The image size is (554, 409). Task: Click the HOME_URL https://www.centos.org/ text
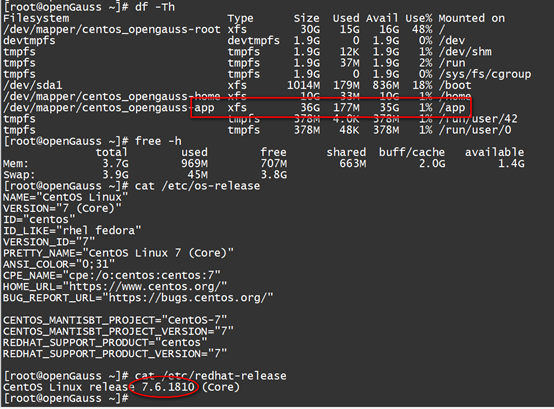(x=115, y=286)
